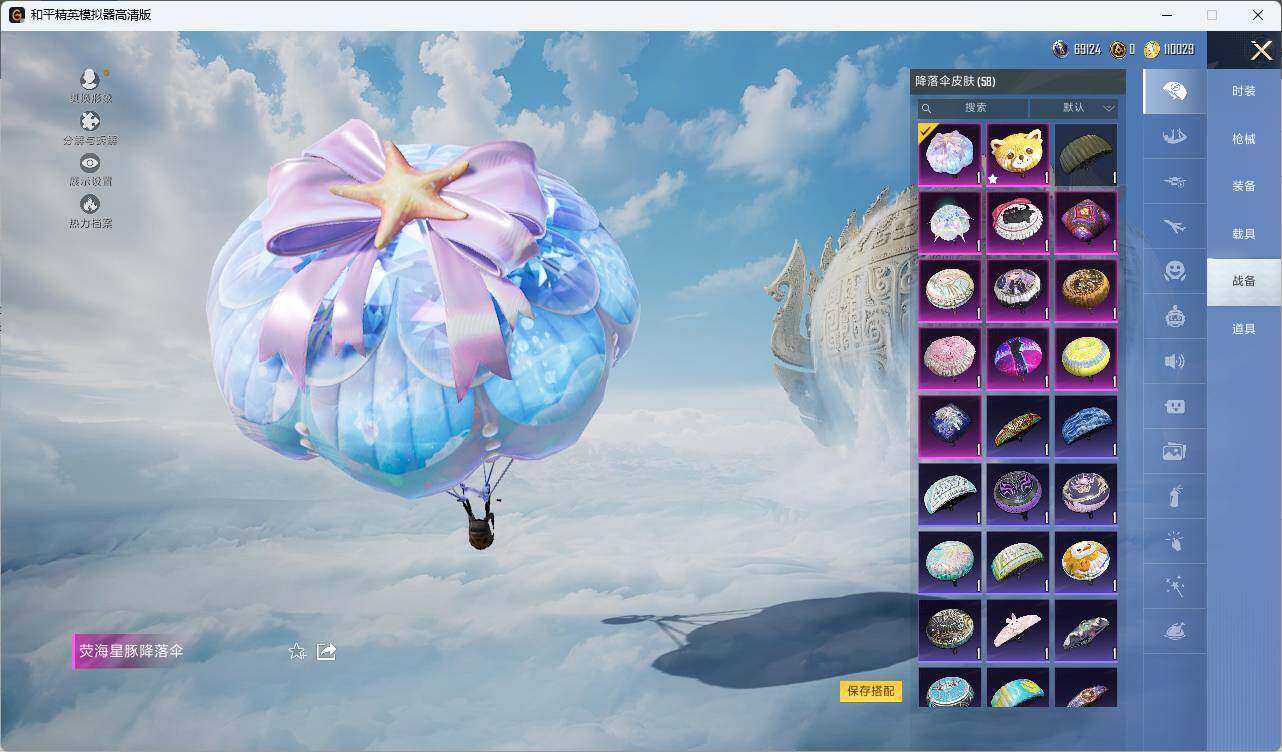Select the magic wand effects category icon
The image size is (1282, 752).
point(1175,587)
